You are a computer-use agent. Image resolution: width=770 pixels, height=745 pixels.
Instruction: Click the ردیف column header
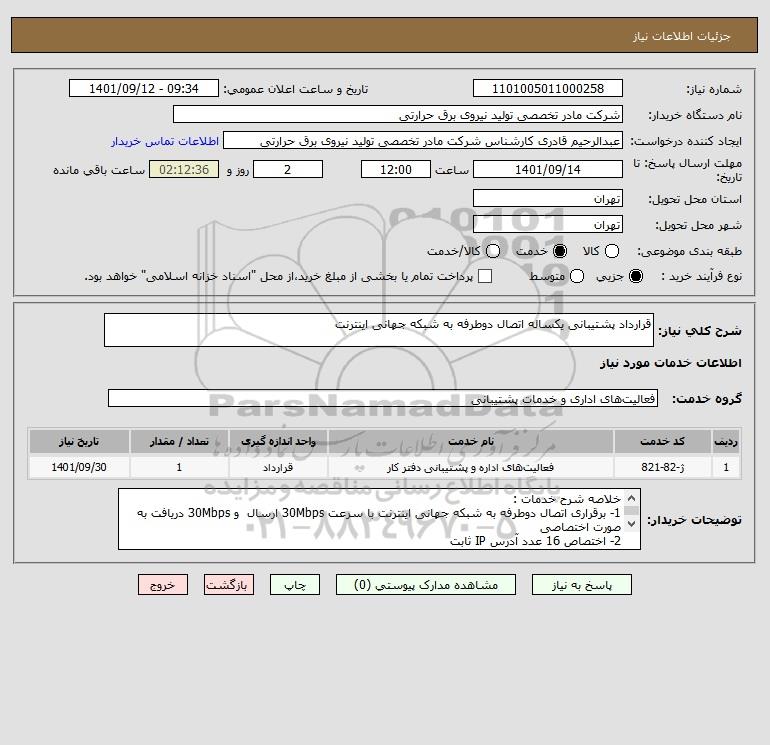click(726, 441)
